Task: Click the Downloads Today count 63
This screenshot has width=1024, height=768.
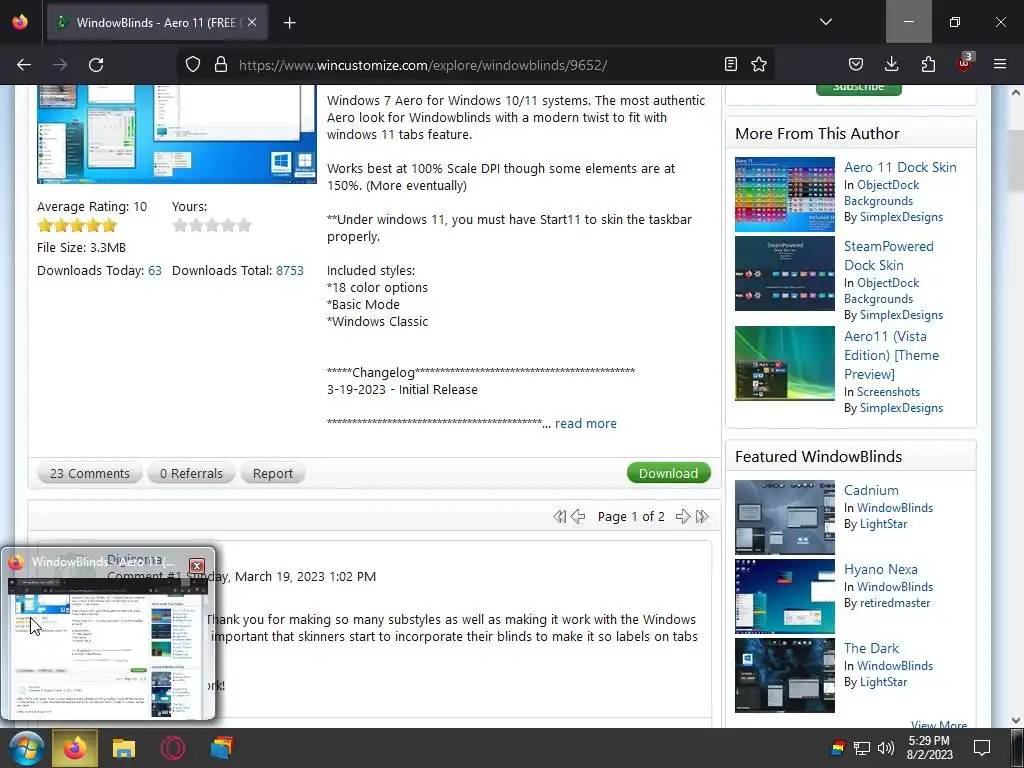Action: pos(155,270)
